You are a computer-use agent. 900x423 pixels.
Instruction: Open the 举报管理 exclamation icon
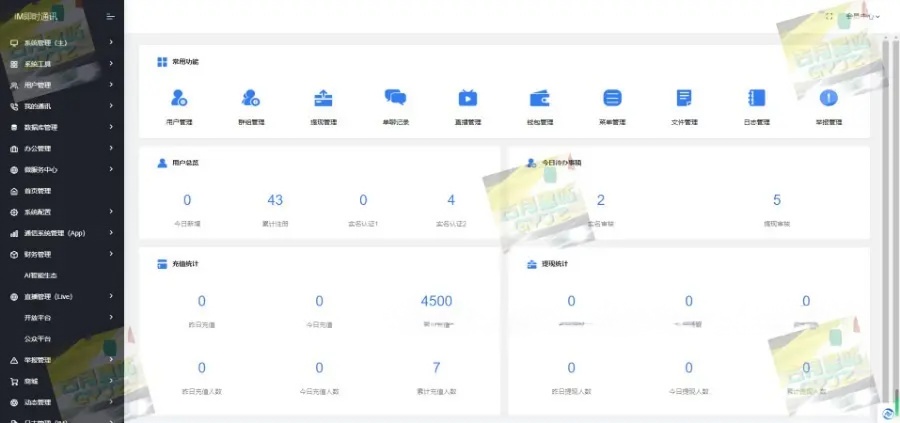coord(828,98)
